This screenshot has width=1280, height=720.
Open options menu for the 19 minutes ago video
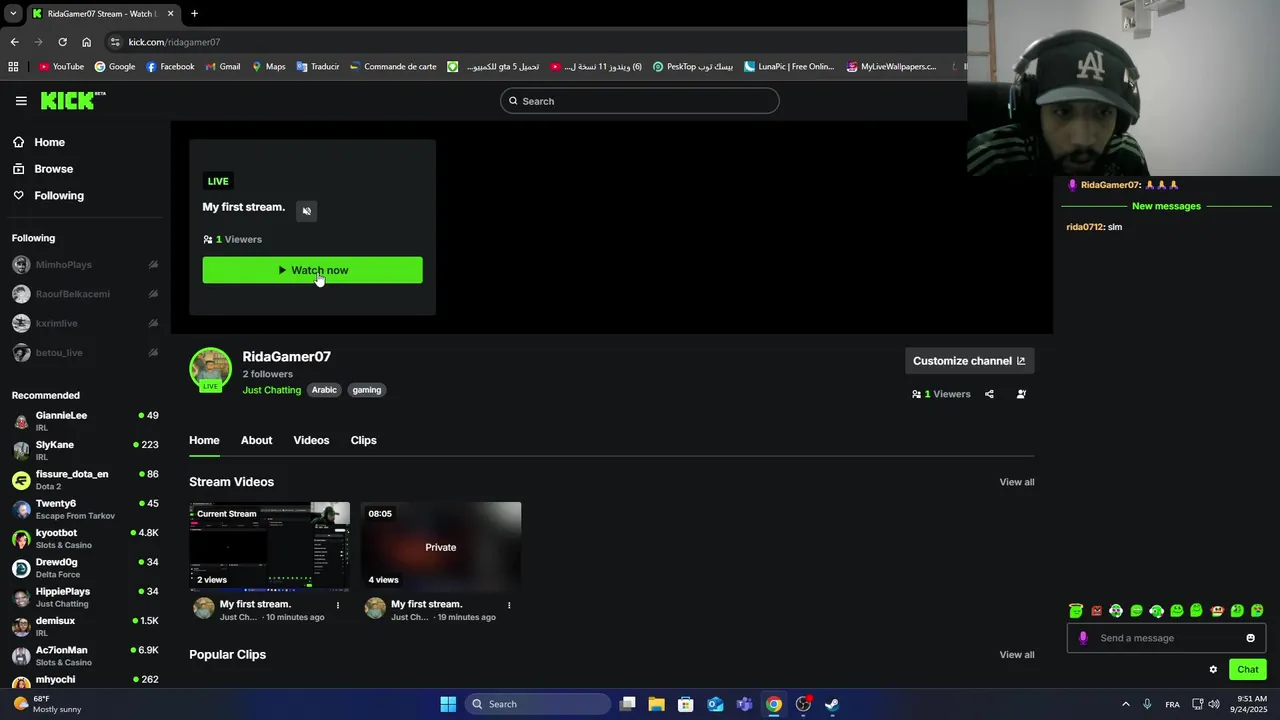(x=509, y=605)
